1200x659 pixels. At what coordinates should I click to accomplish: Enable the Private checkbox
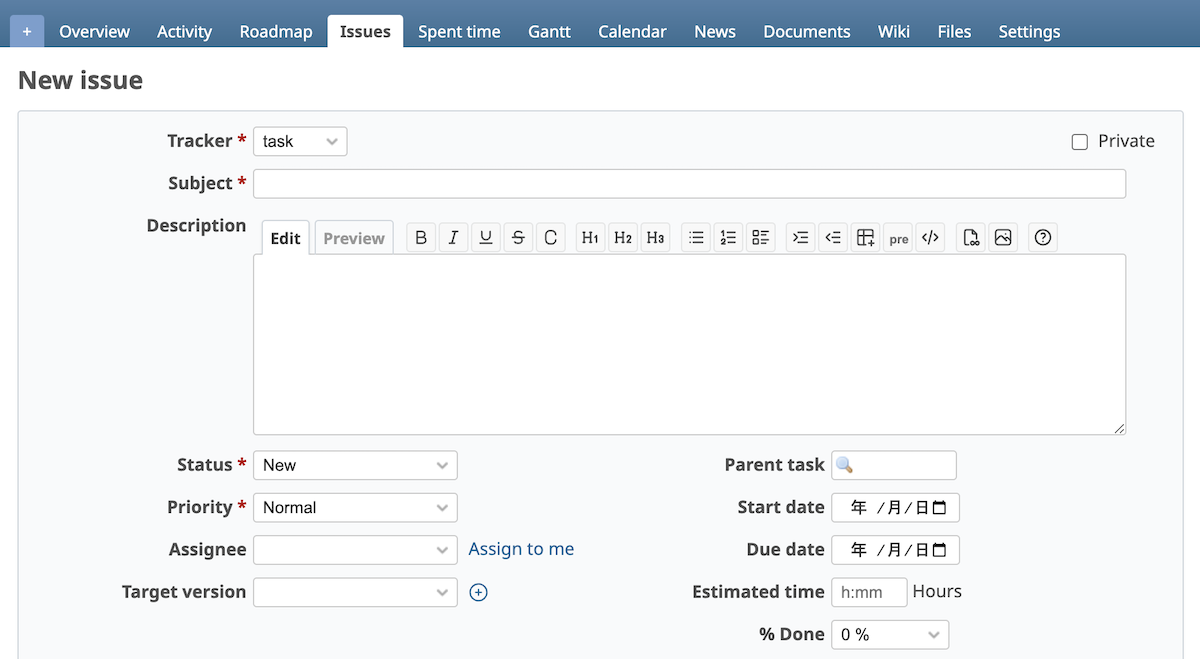click(1080, 141)
